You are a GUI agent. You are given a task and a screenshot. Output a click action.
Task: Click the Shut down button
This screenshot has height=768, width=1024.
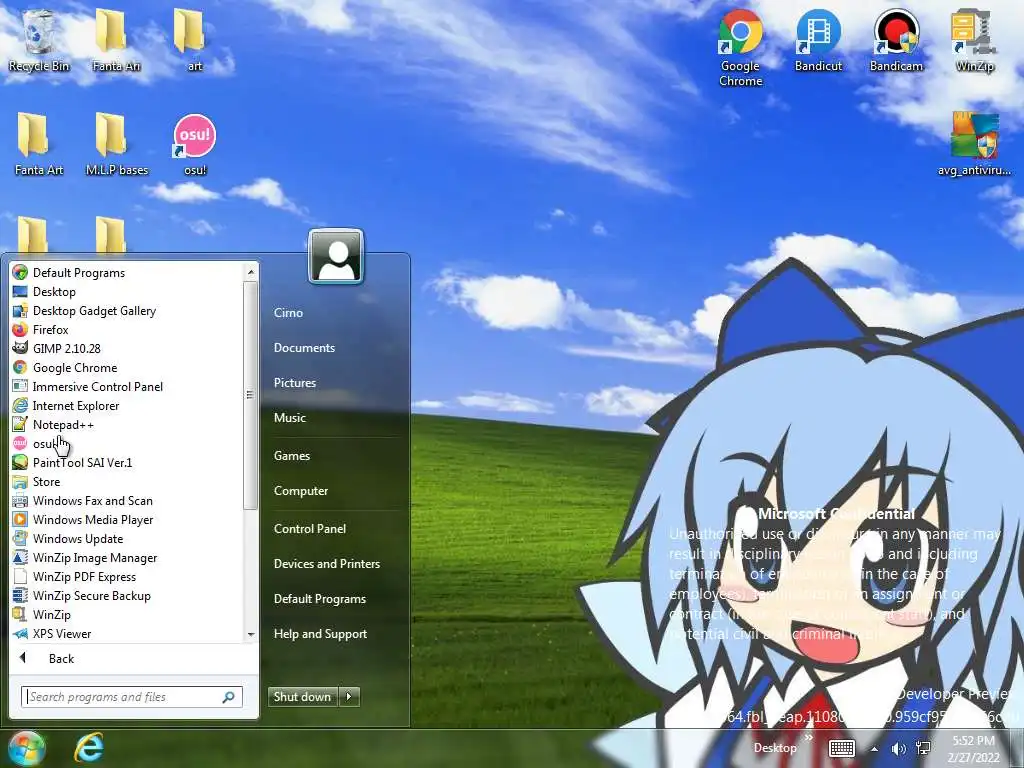click(x=303, y=697)
